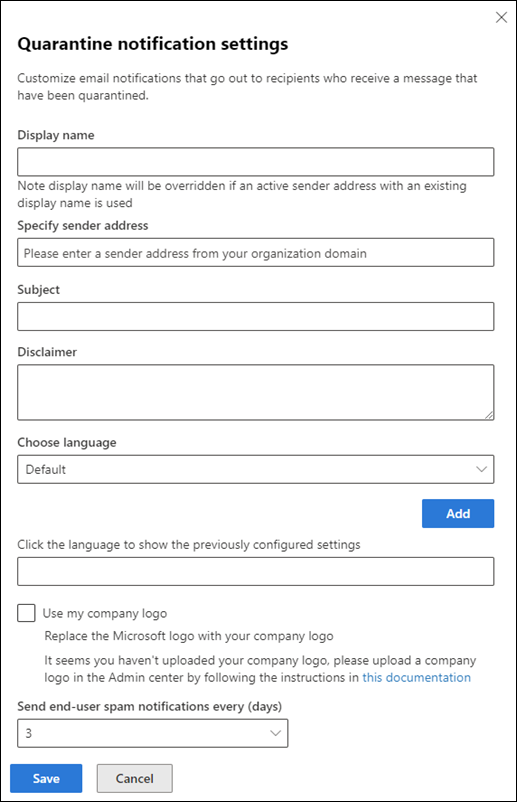Click the Use my company logo label
The height and width of the screenshot is (802, 517).
pos(105,613)
